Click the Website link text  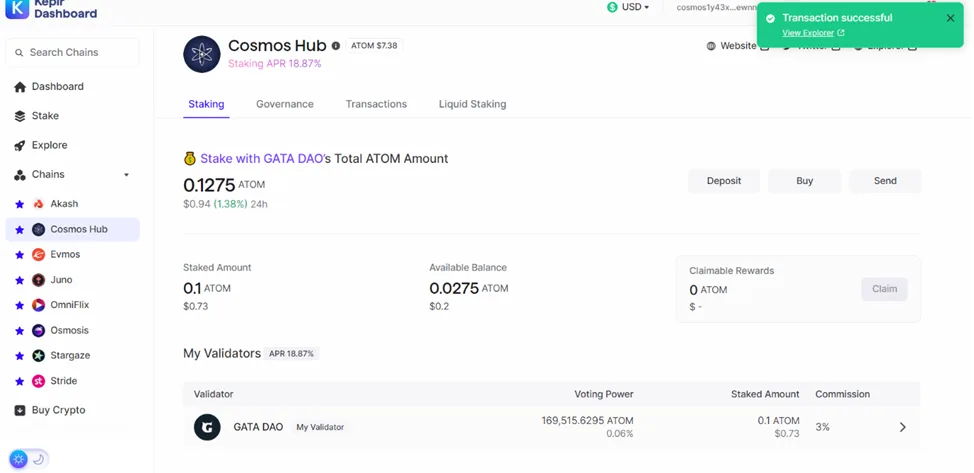pos(738,46)
